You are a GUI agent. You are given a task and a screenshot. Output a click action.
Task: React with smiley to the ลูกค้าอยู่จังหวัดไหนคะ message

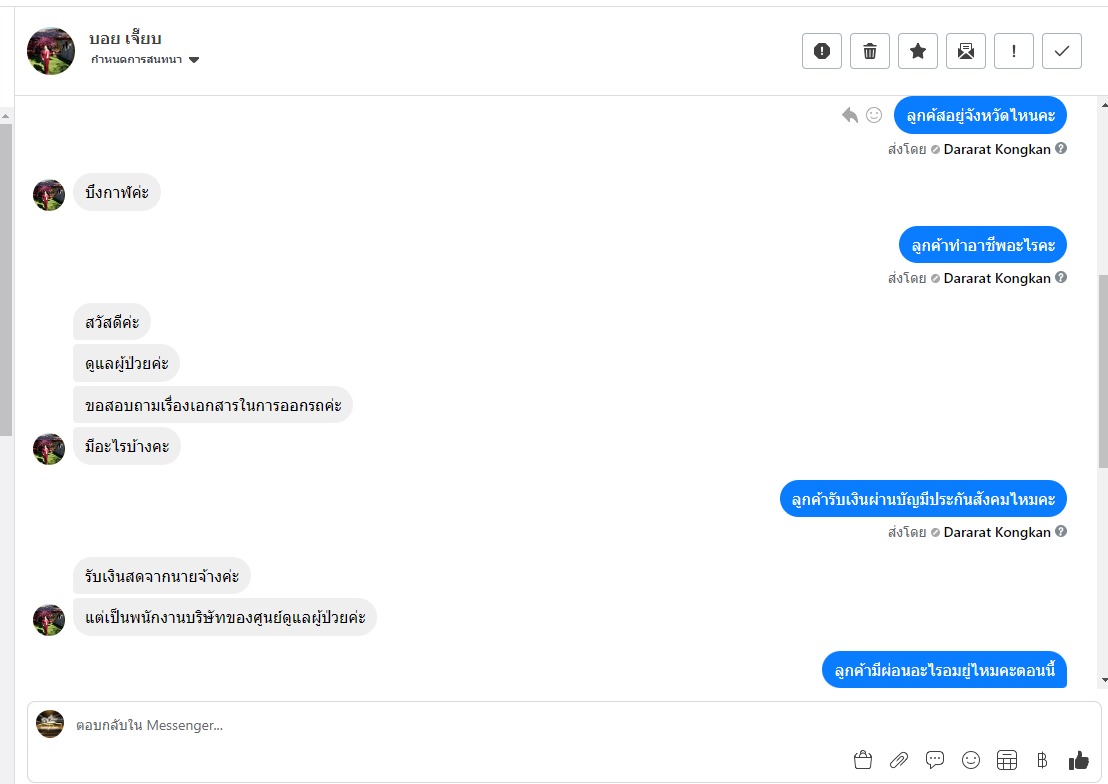pyautogui.click(x=874, y=115)
